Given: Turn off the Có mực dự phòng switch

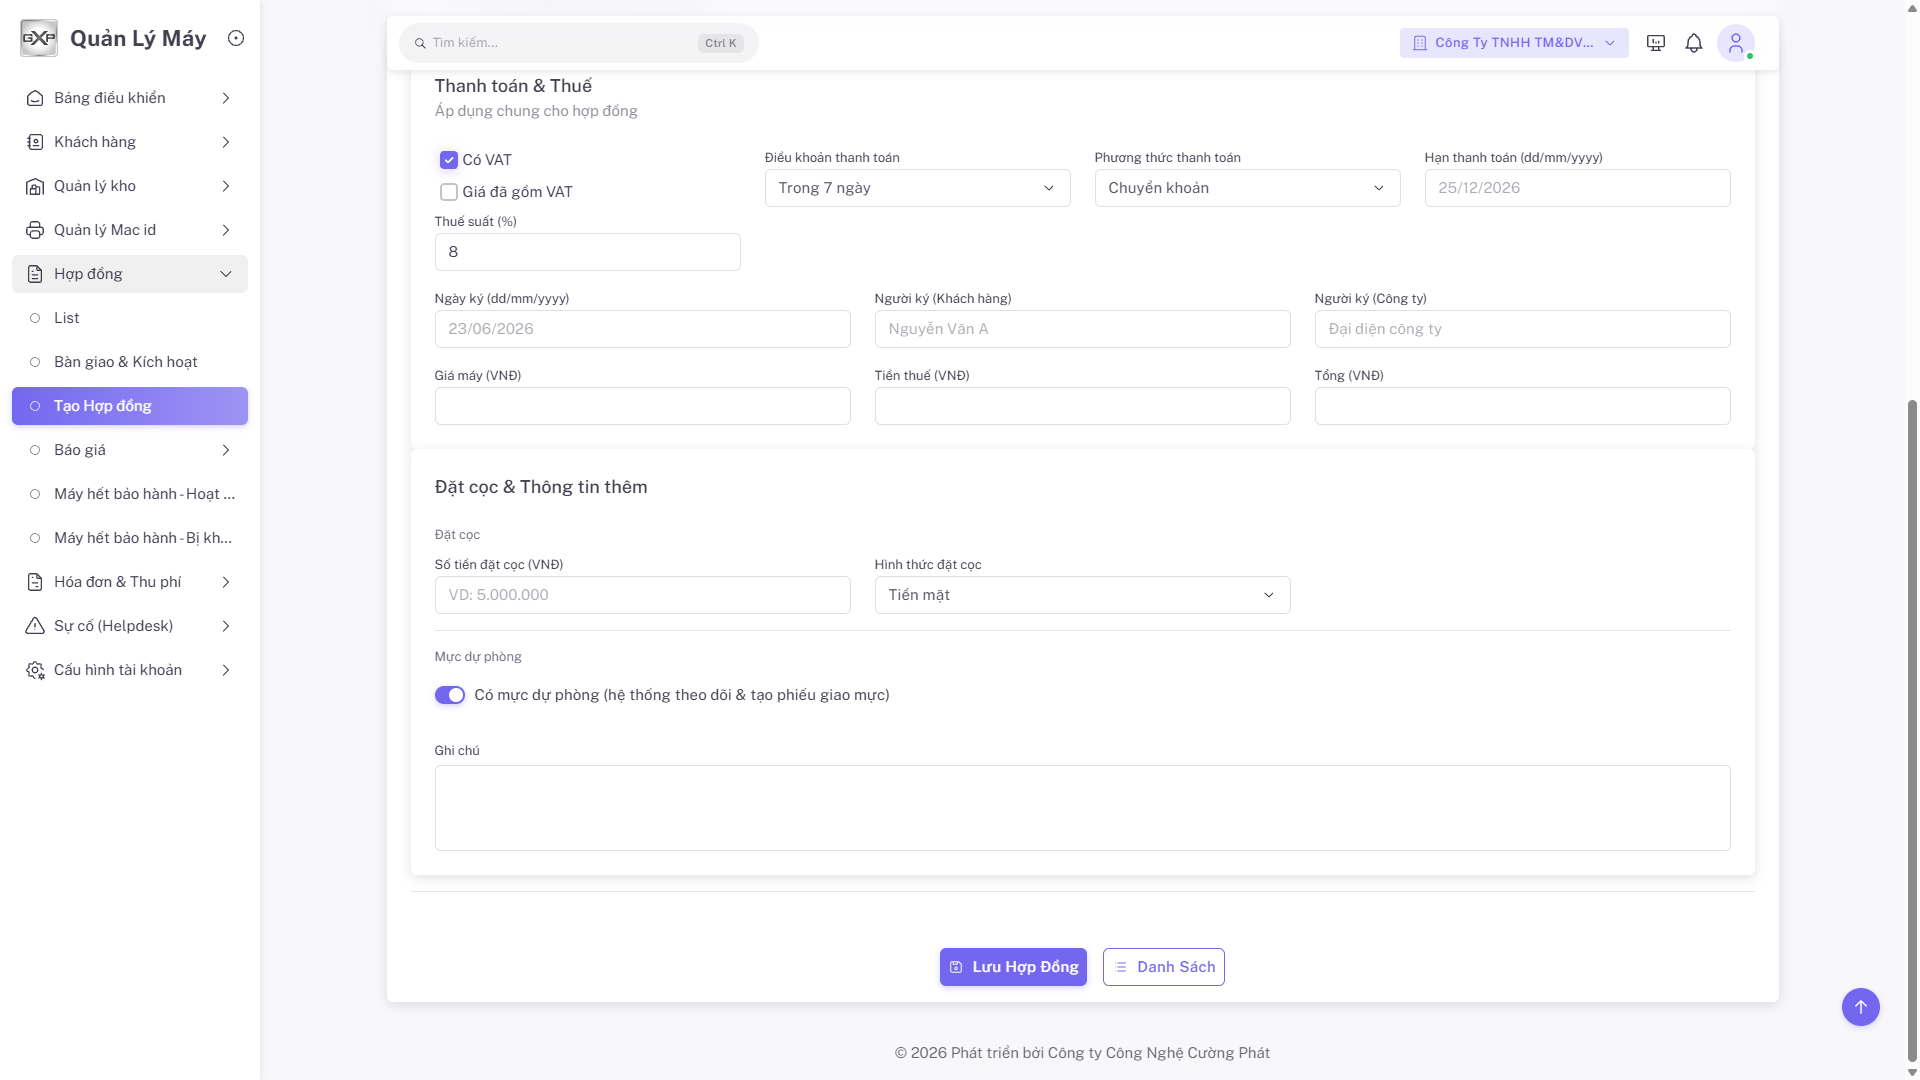Looking at the screenshot, I should pyautogui.click(x=450, y=695).
